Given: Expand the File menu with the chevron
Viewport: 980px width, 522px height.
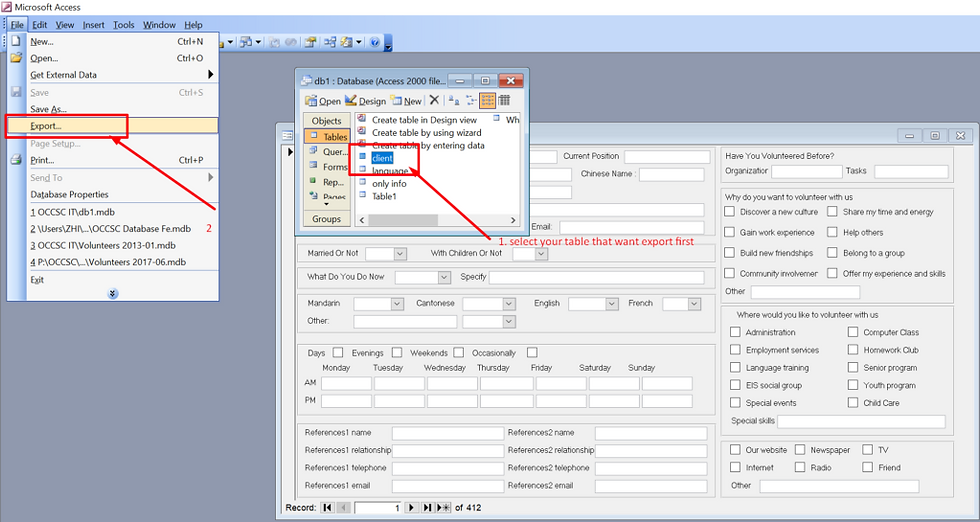Looking at the screenshot, I should click(x=112, y=293).
